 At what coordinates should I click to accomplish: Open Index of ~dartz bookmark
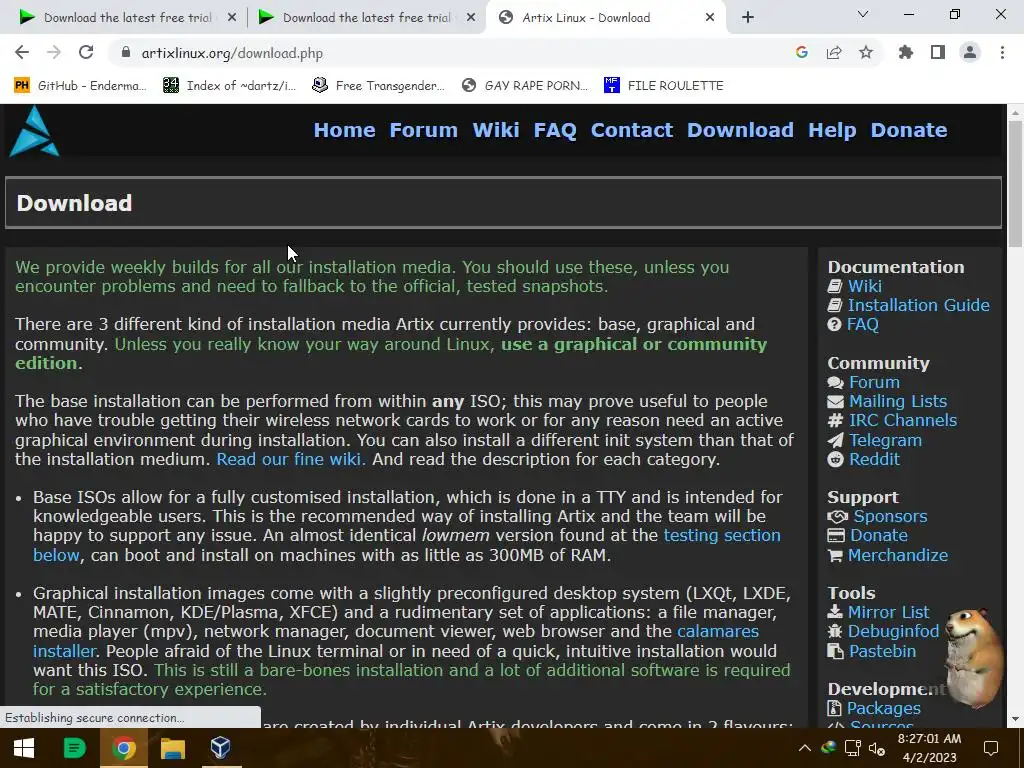(x=229, y=86)
